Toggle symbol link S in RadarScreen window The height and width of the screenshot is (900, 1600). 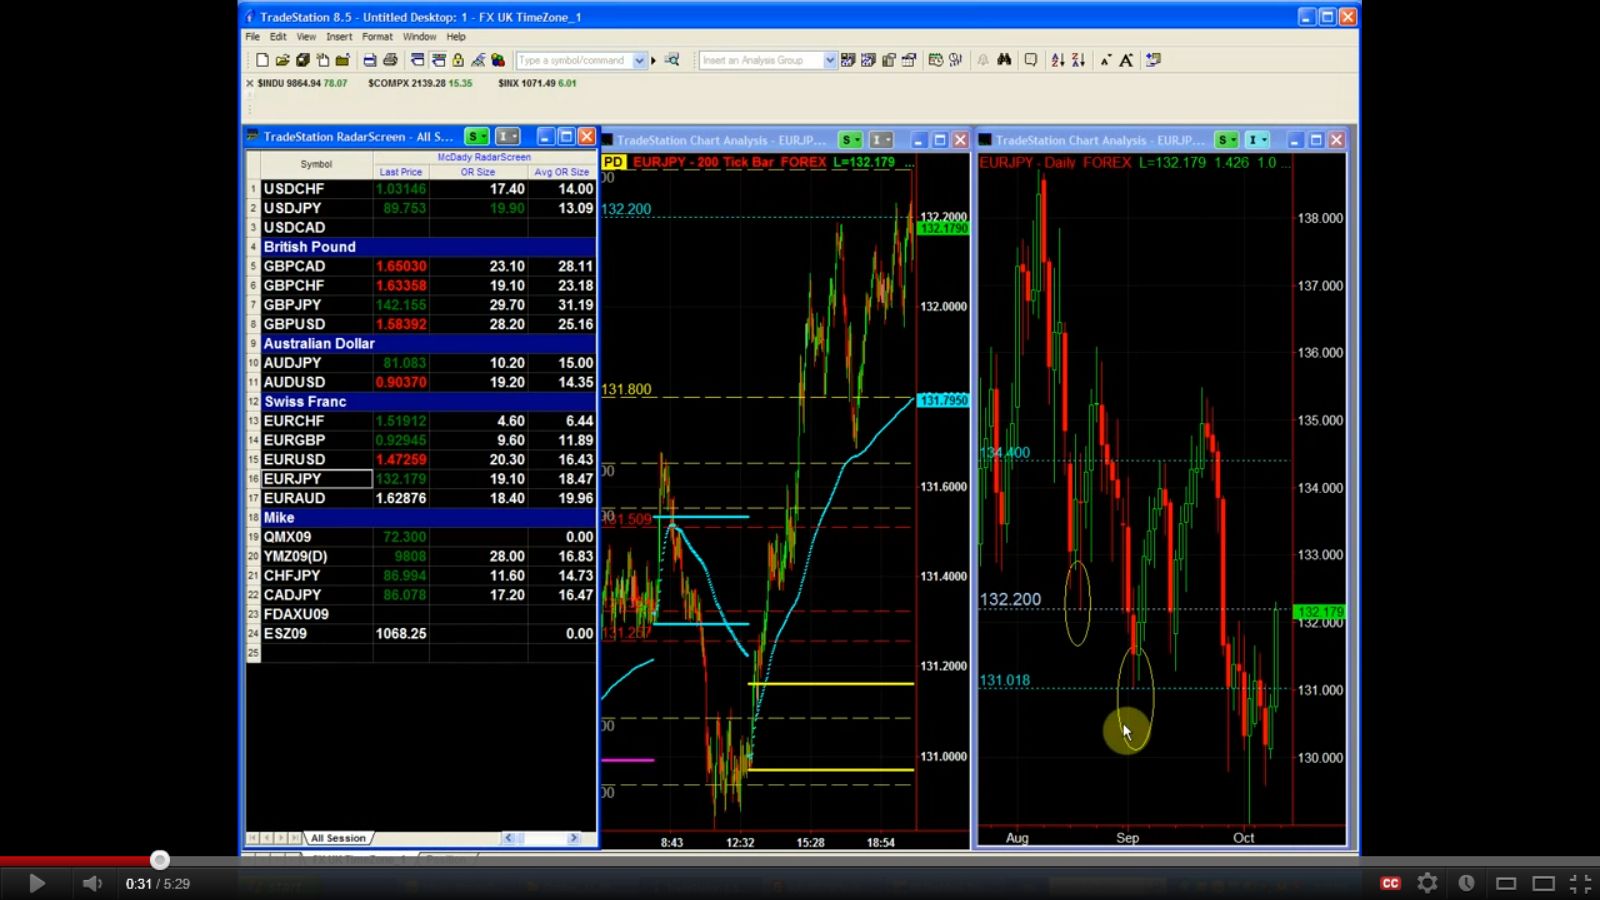click(477, 137)
